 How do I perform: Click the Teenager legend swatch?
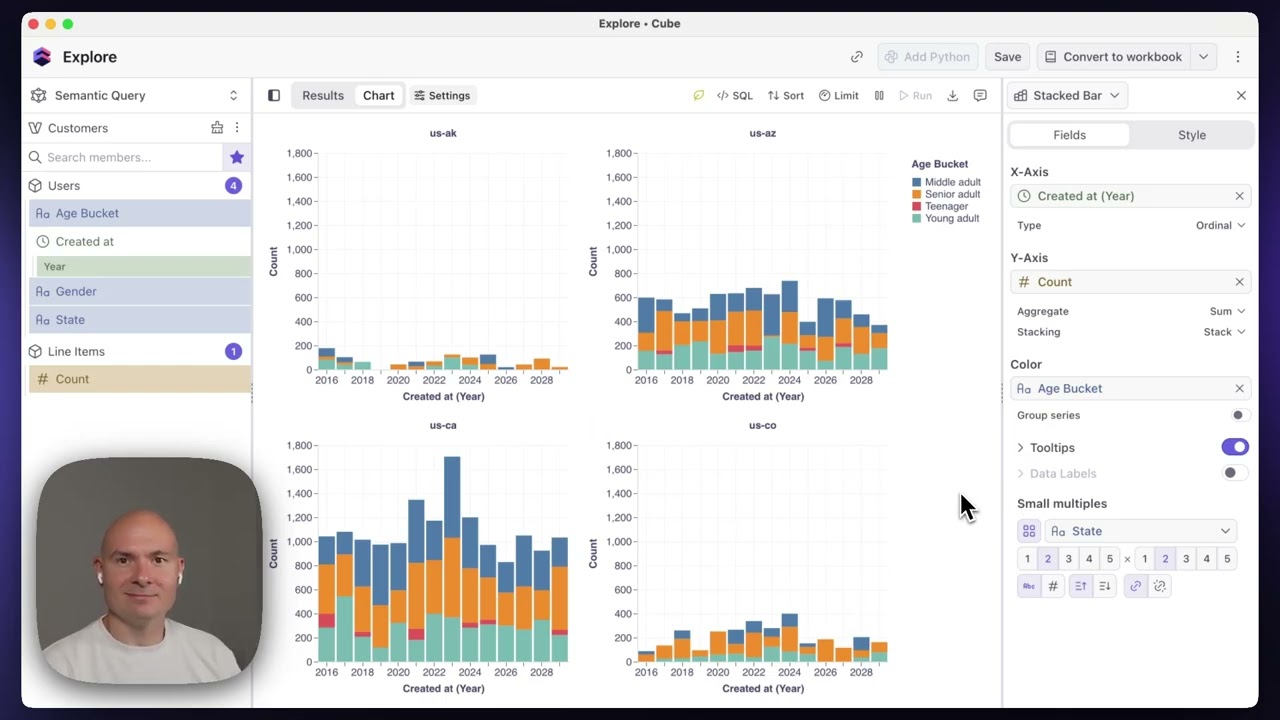[916, 207]
